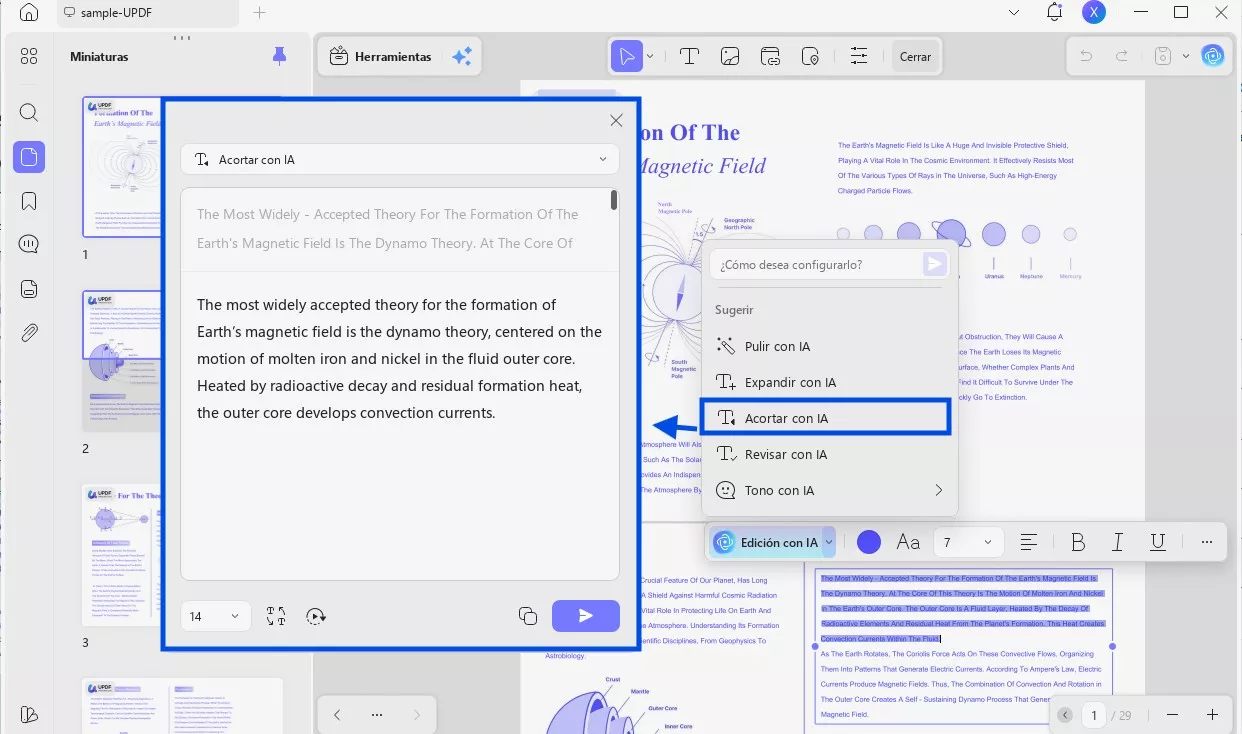Select the Image tool in toolbar
The width and height of the screenshot is (1242, 734).
730,56
